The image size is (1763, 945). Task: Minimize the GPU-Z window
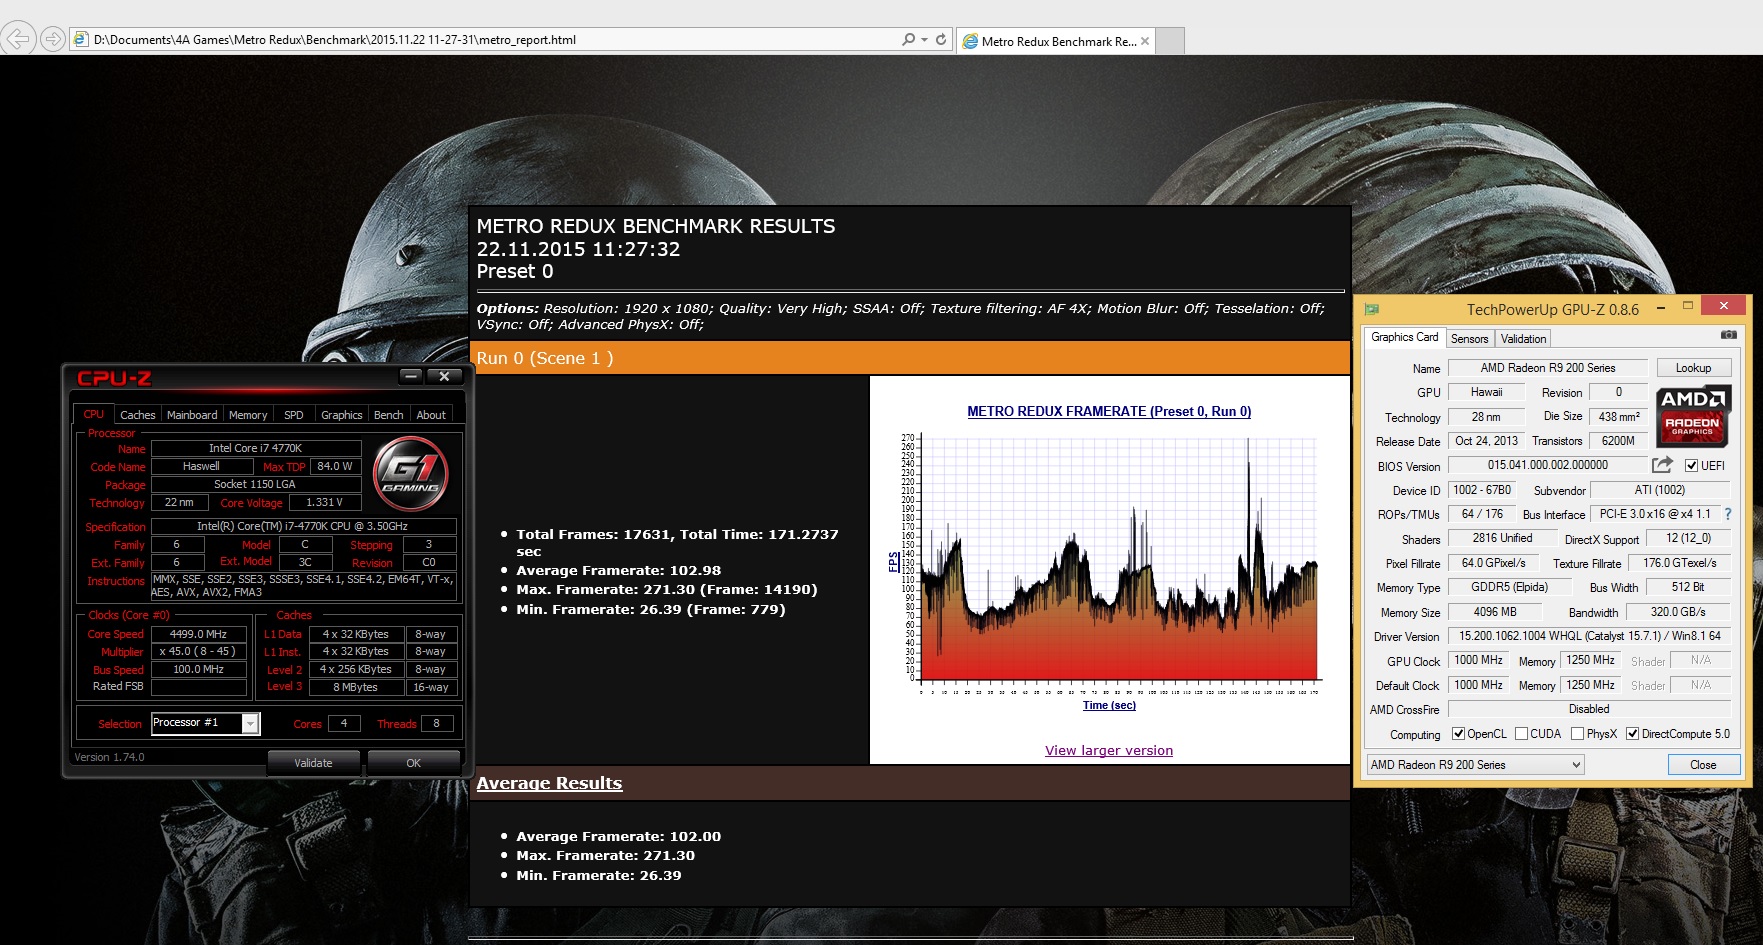[1661, 308]
